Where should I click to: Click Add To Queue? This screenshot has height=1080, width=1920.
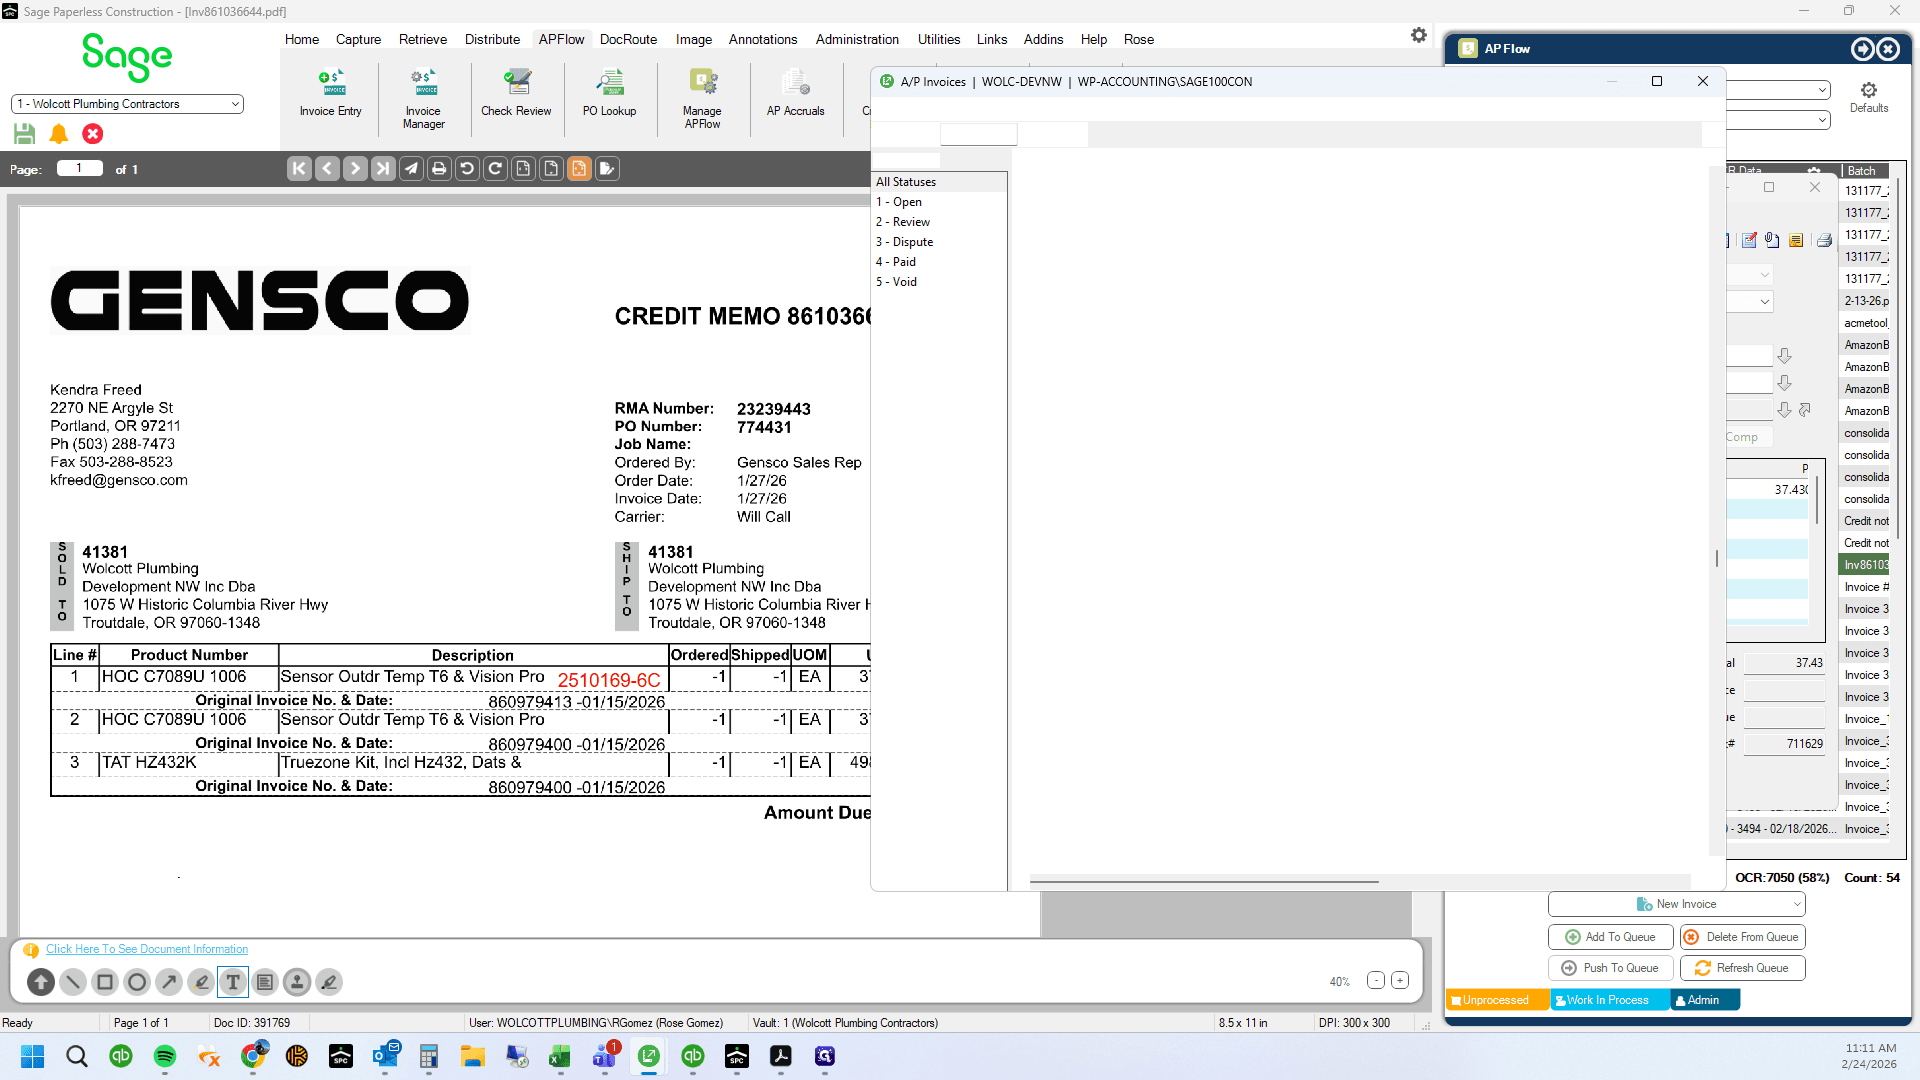[x=1611, y=937]
